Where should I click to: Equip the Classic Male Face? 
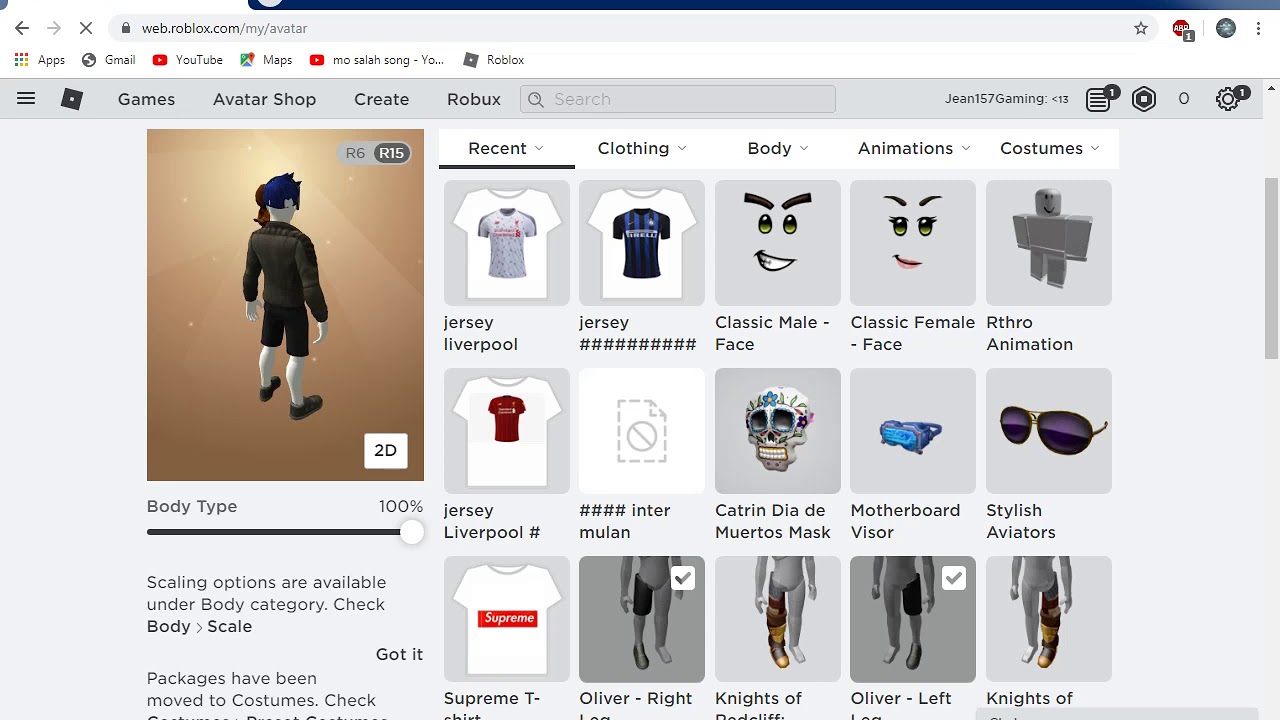point(778,243)
